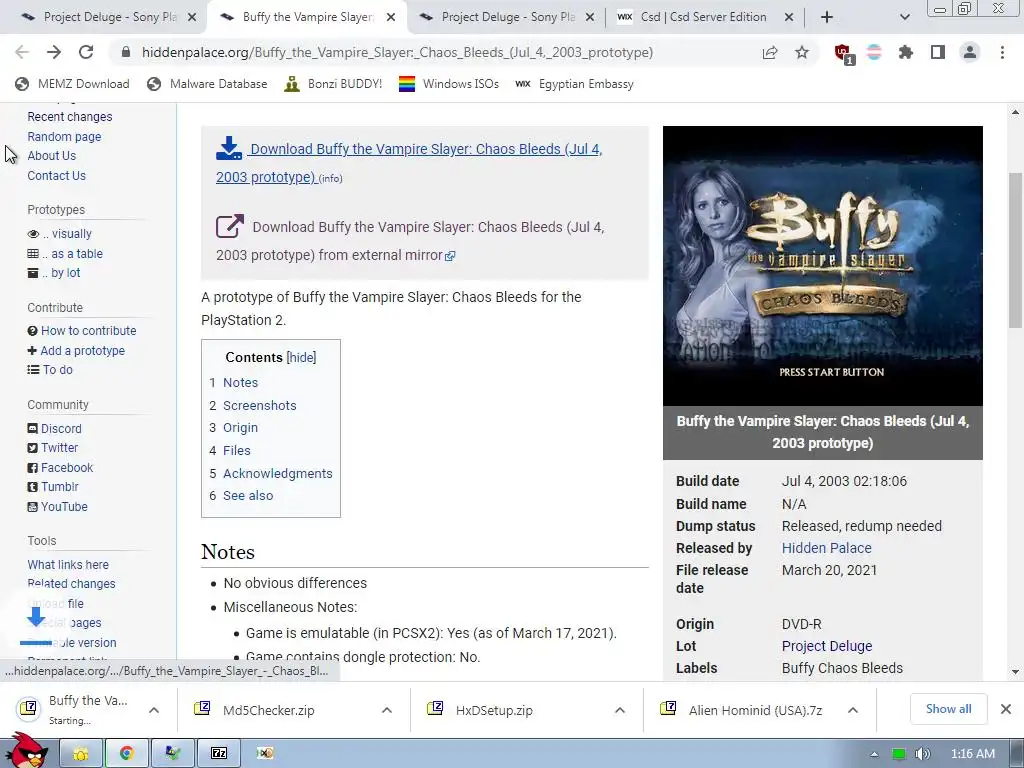1024x768 pixels.
Task: Open How to contribute link
Action: (x=88, y=331)
